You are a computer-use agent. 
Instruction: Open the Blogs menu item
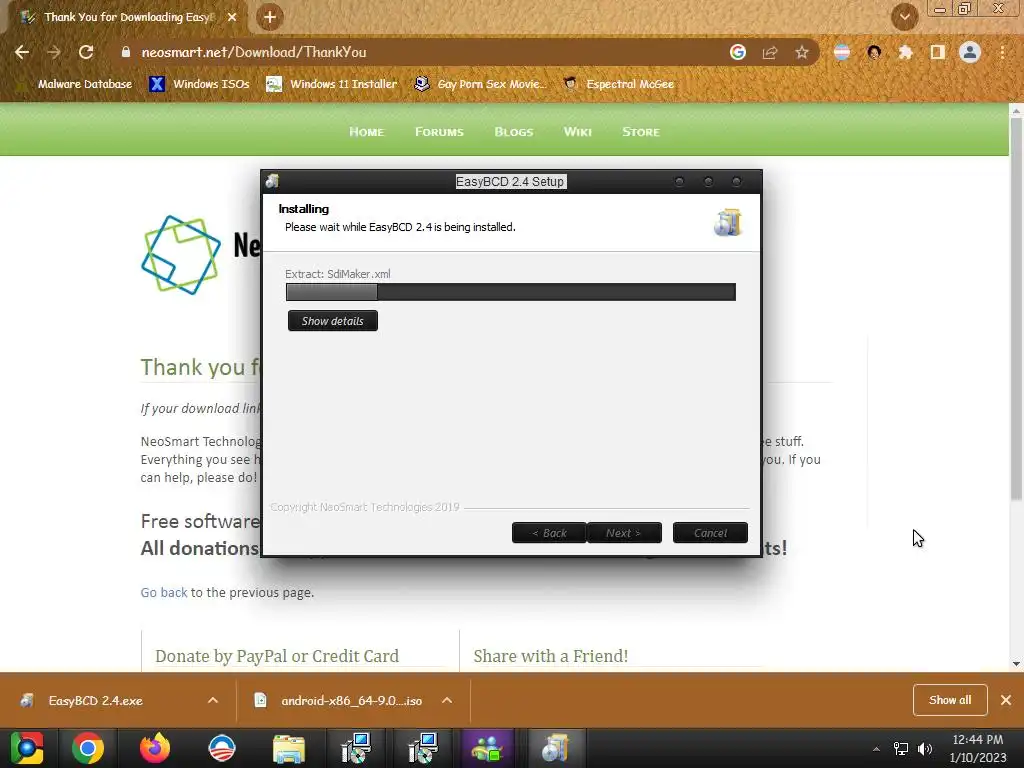tap(514, 132)
